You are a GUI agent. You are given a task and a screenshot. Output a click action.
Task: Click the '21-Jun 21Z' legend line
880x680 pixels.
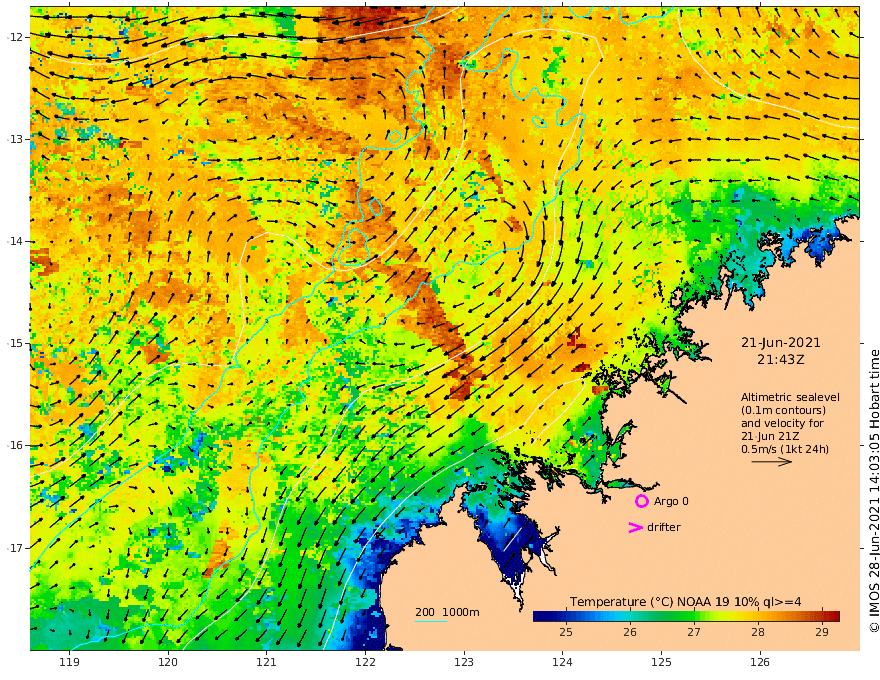pos(770,436)
